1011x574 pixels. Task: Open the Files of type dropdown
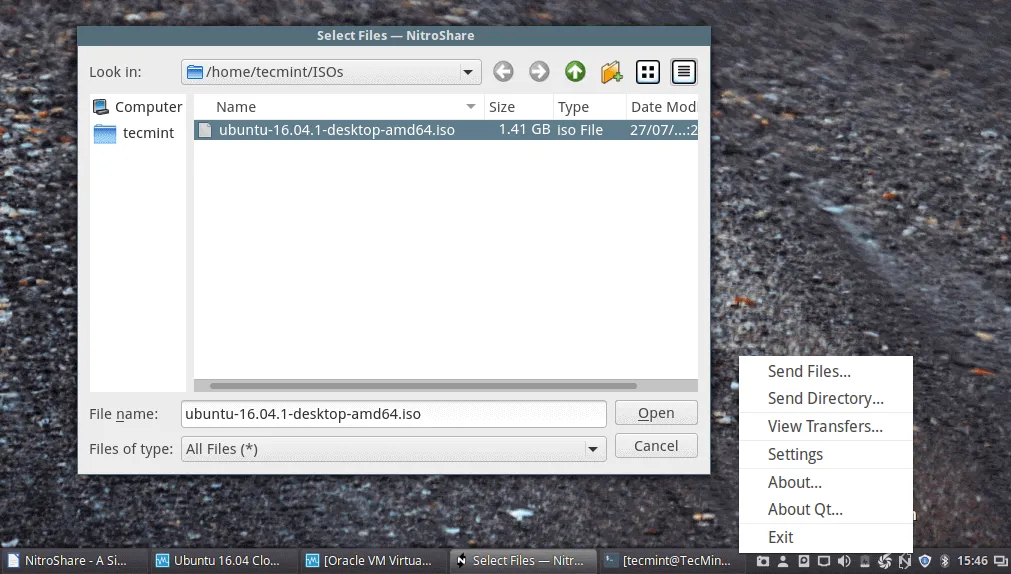pos(593,449)
